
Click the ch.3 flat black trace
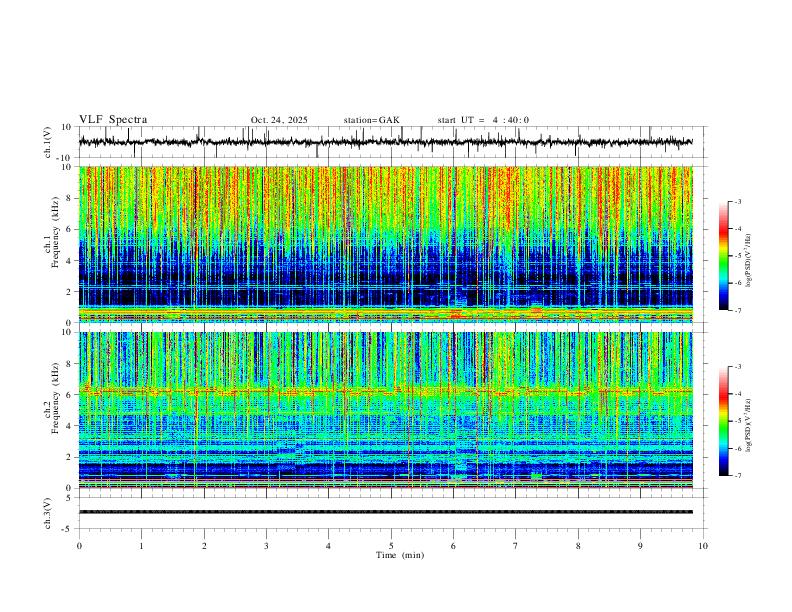click(385, 512)
